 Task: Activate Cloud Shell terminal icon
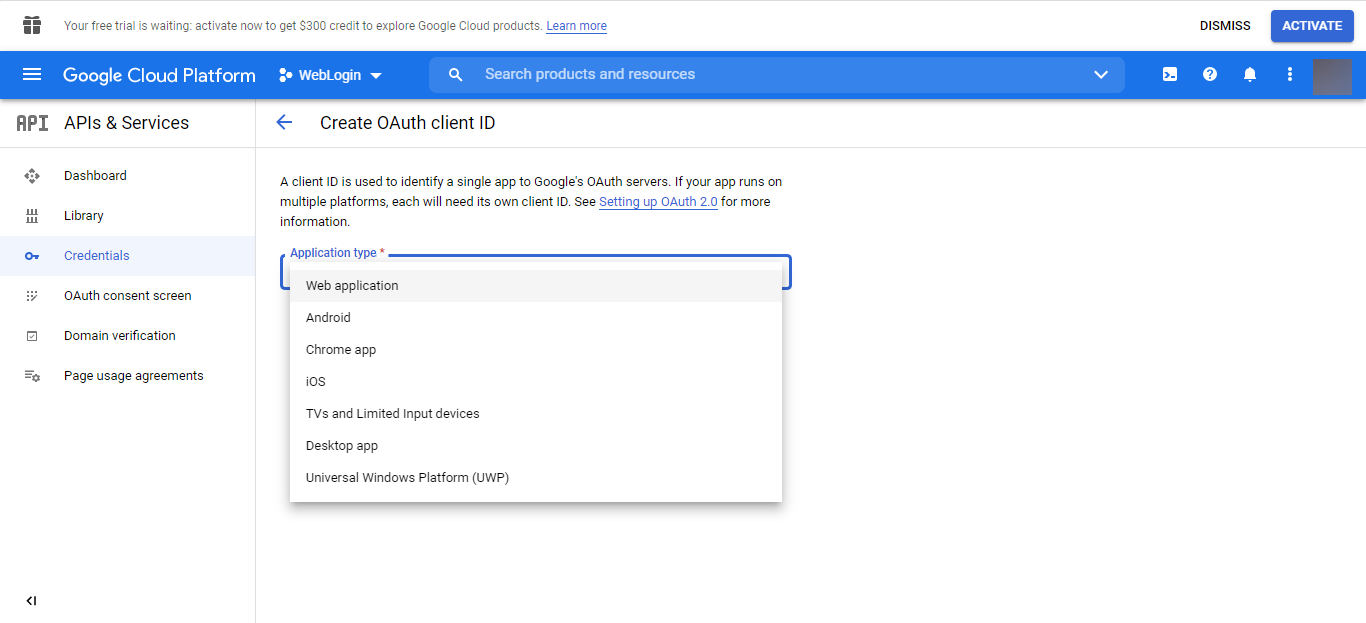coord(1170,74)
